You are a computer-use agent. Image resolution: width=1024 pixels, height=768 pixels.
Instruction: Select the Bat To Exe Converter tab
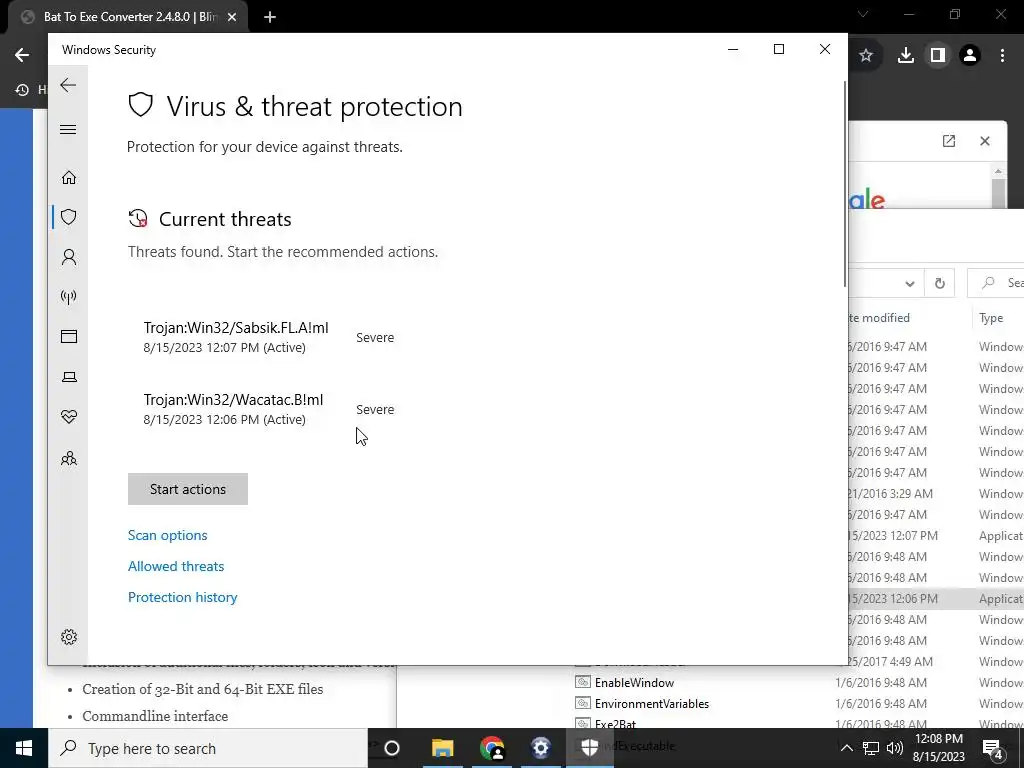coord(127,17)
